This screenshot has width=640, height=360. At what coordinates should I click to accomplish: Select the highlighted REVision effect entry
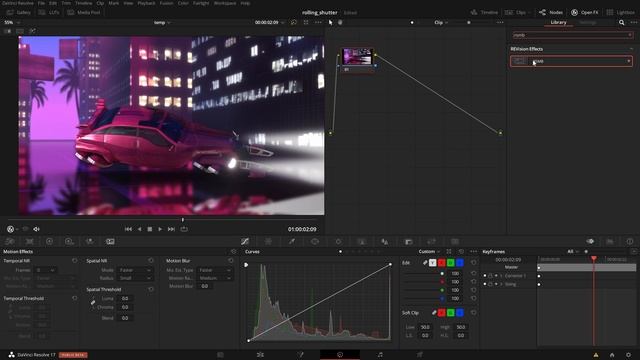571,61
